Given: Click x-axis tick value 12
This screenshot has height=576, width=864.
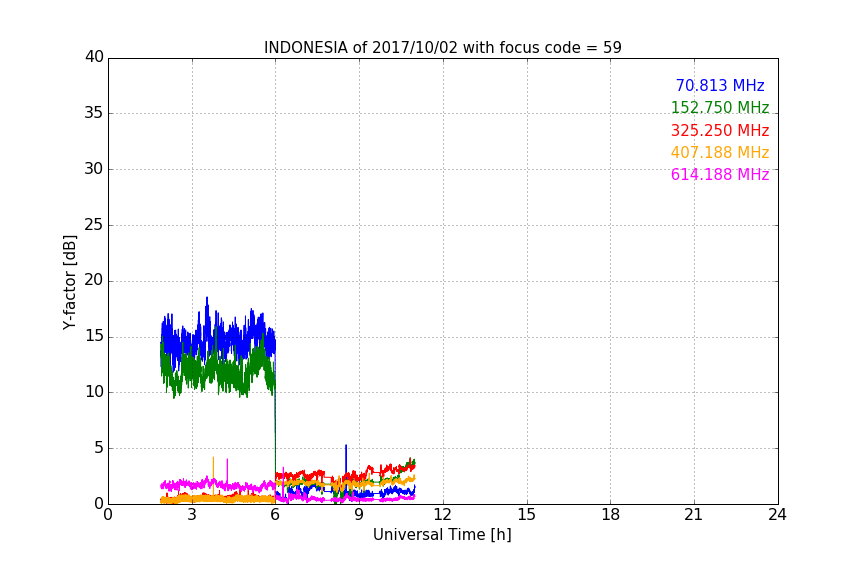Looking at the screenshot, I should click(x=443, y=515).
